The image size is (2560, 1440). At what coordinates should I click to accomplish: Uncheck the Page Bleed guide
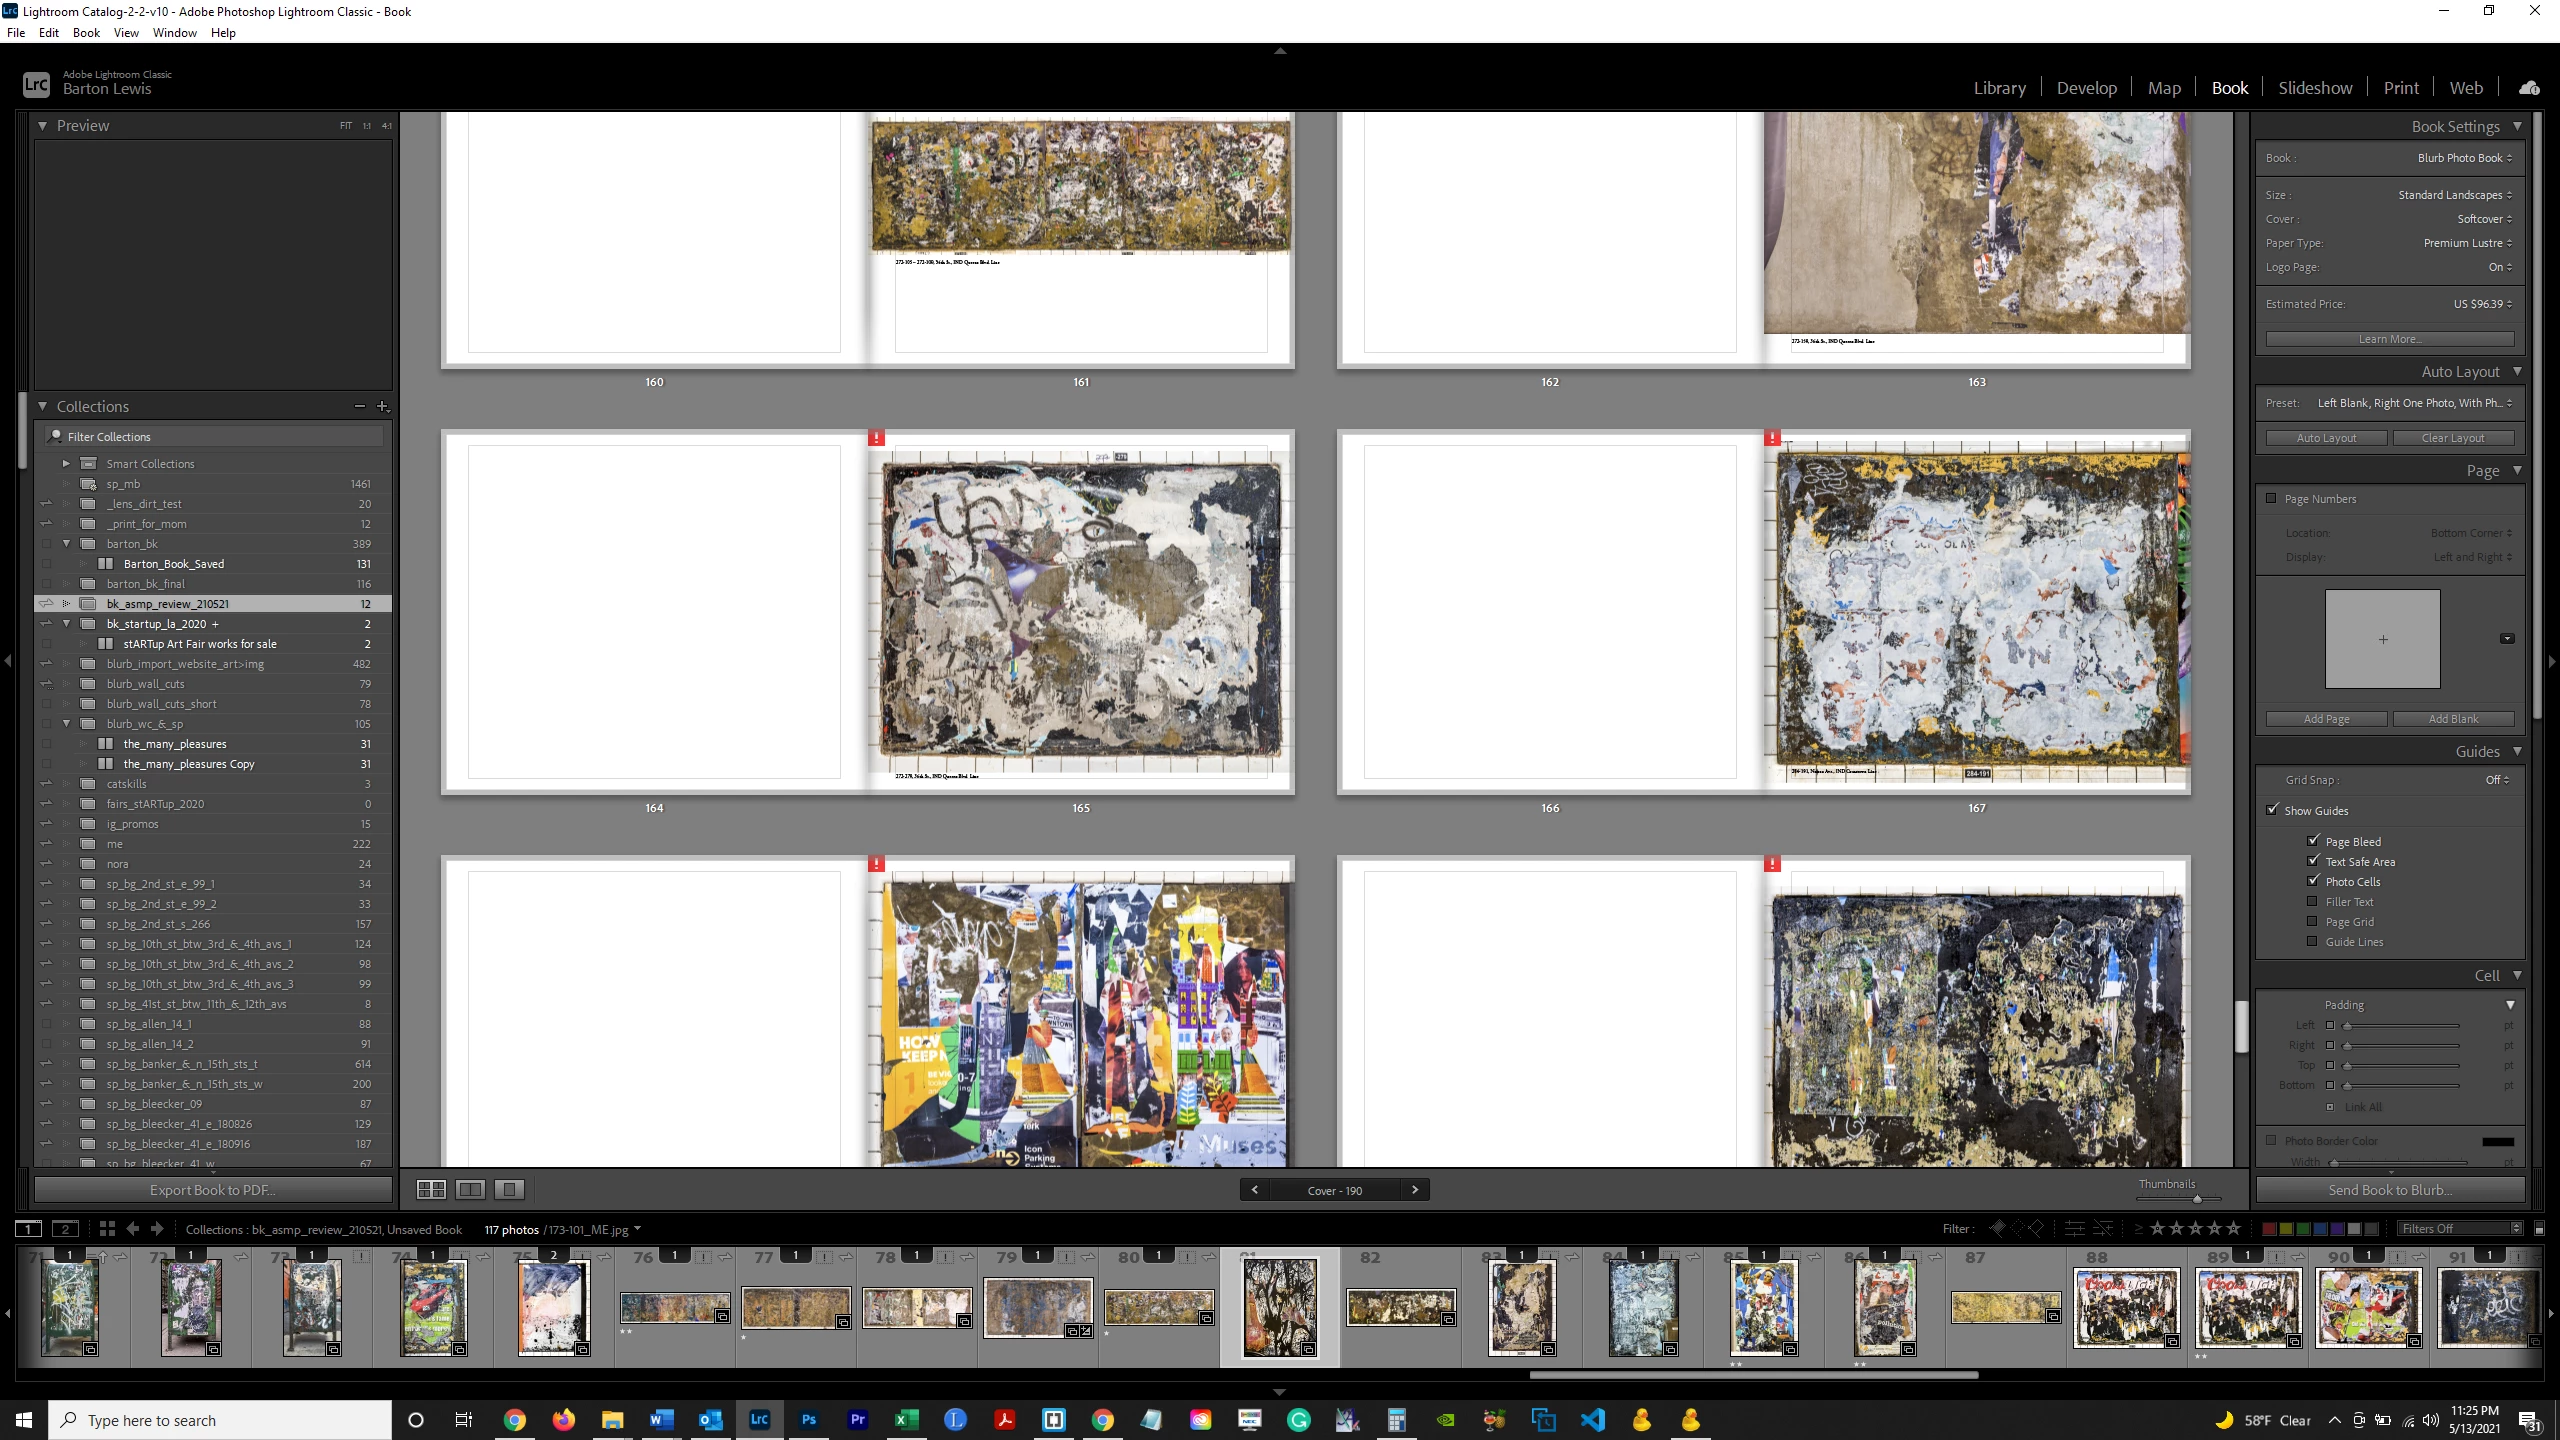tap(2313, 841)
